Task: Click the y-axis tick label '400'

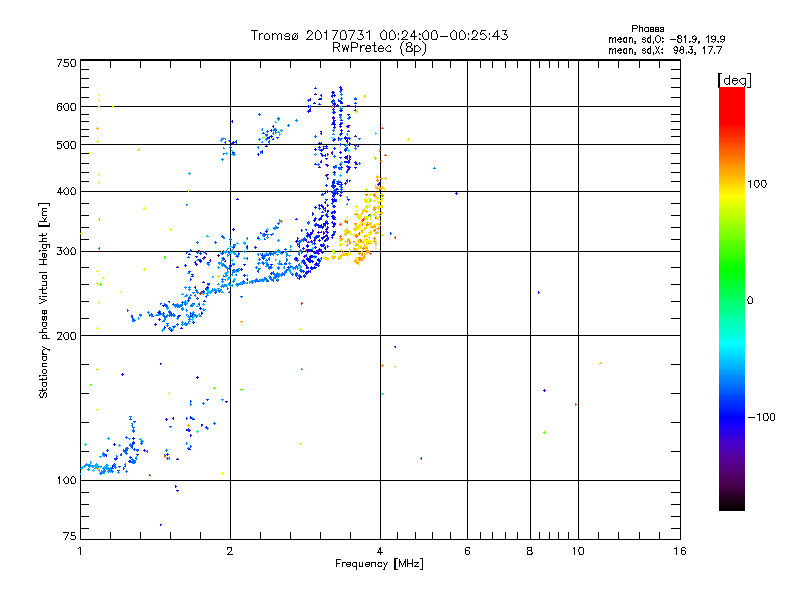Action: click(x=66, y=192)
